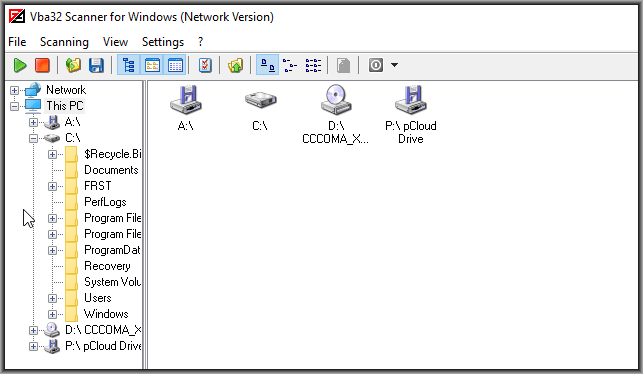The height and width of the screenshot is (374, 643).
Task: Collapse the This PC tree node
Action: [x=14, y=106]
